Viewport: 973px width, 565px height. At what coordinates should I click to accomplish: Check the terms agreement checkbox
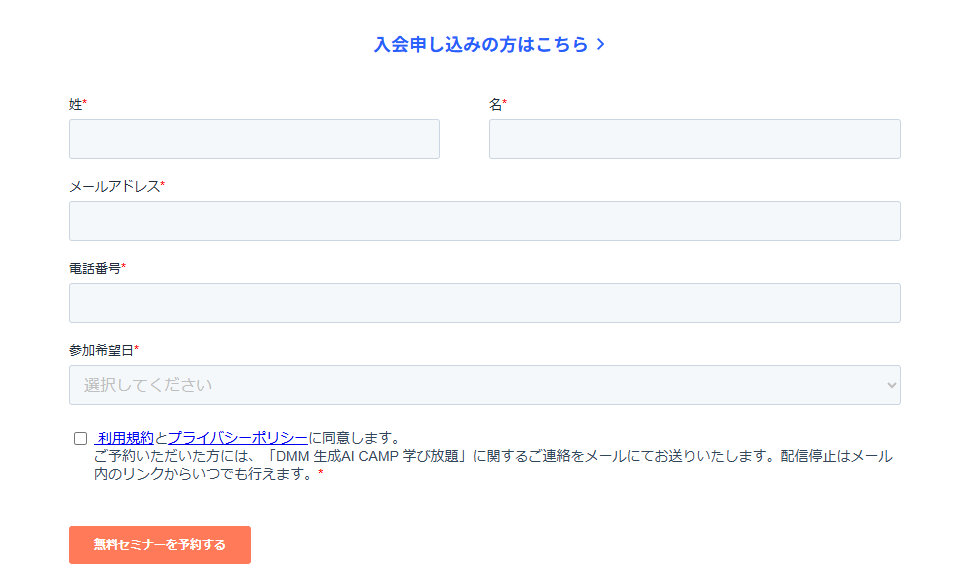pos(81,438)
